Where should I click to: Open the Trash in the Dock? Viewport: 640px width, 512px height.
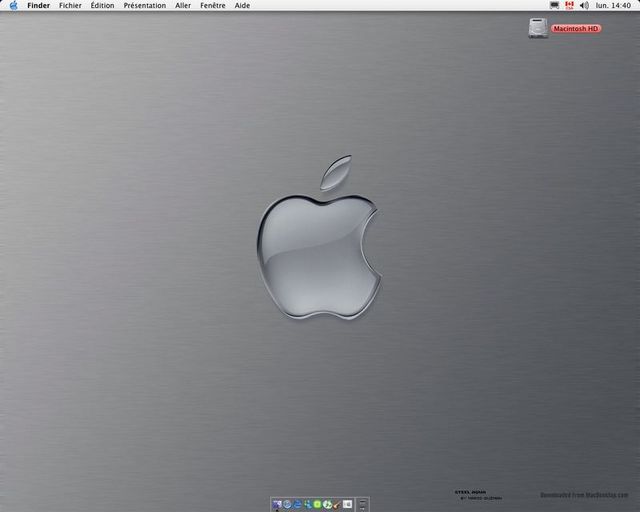[x=362, y=504]
